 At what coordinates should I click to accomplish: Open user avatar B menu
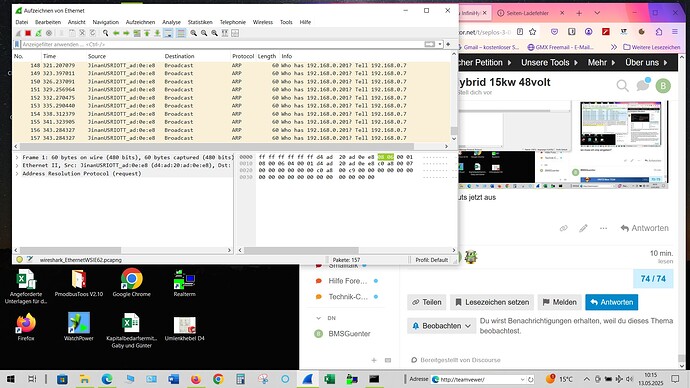663,86
